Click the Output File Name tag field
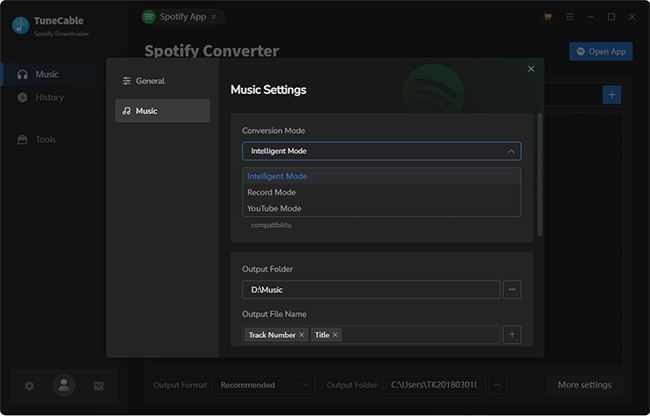The height and width of the screenshot is (416, 650). (x=371, y=335)
